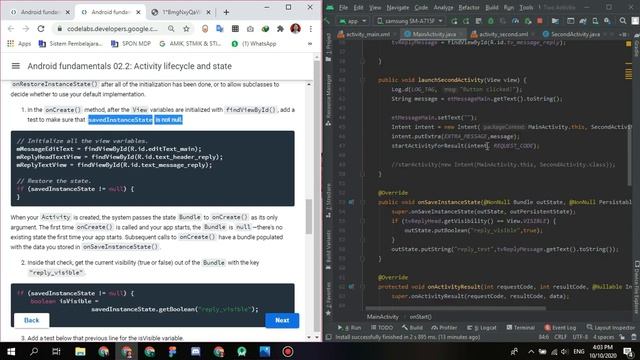The height and width of the screenshot is (360, 640).
Task: Open the Logcat tool window
Action: click(x=482, y=327)
